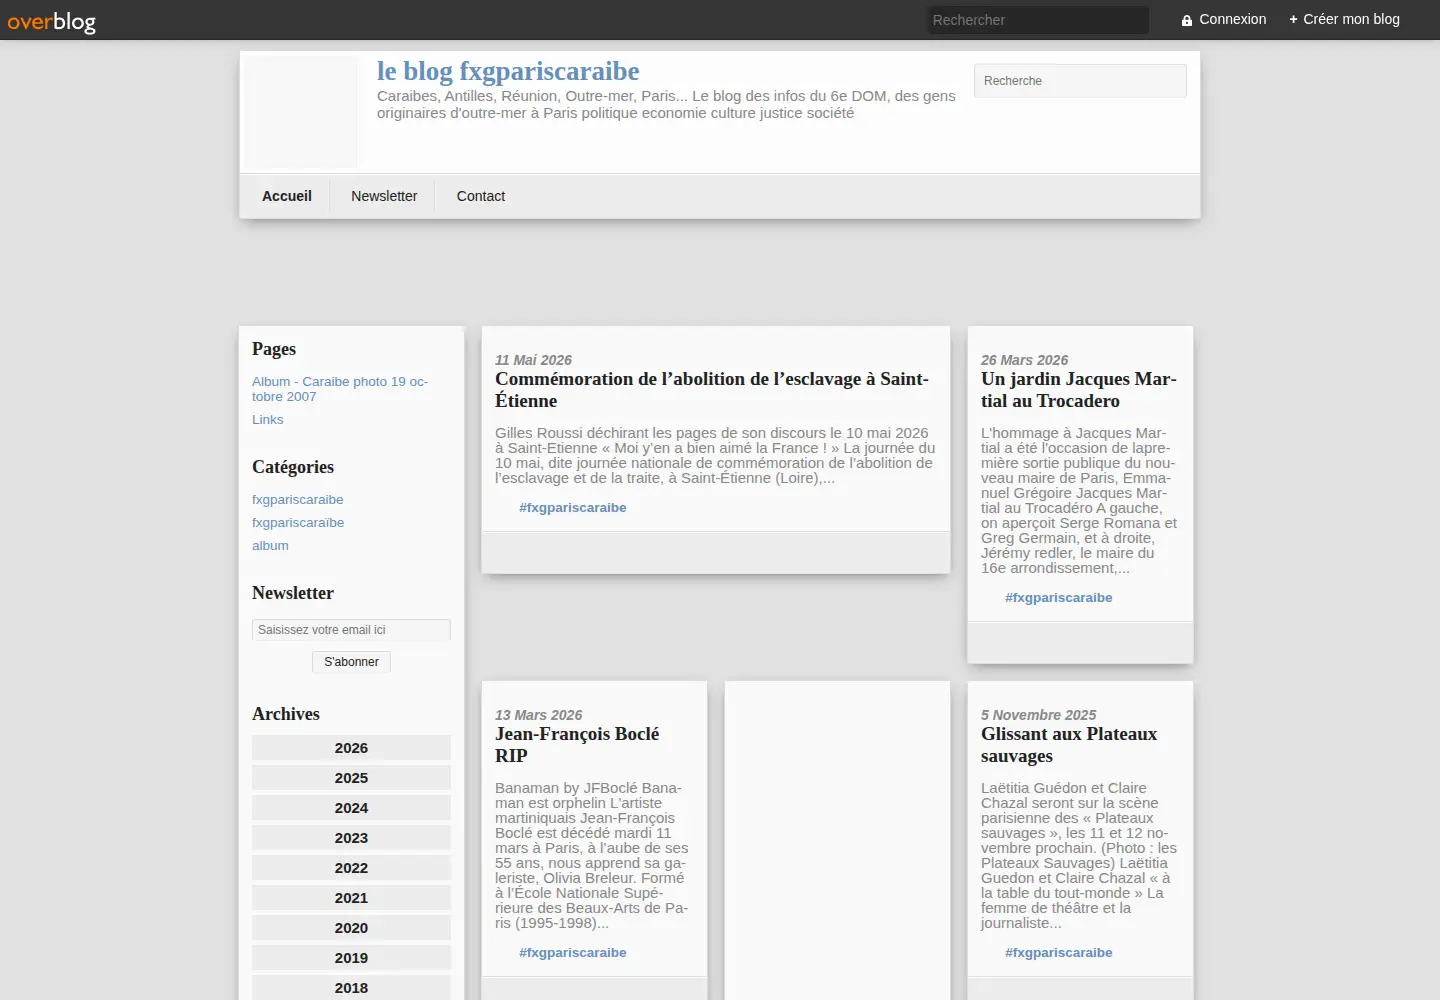Expand the 2024 archive
This screenshot has width=1440, height=1000.
[351, 808]
